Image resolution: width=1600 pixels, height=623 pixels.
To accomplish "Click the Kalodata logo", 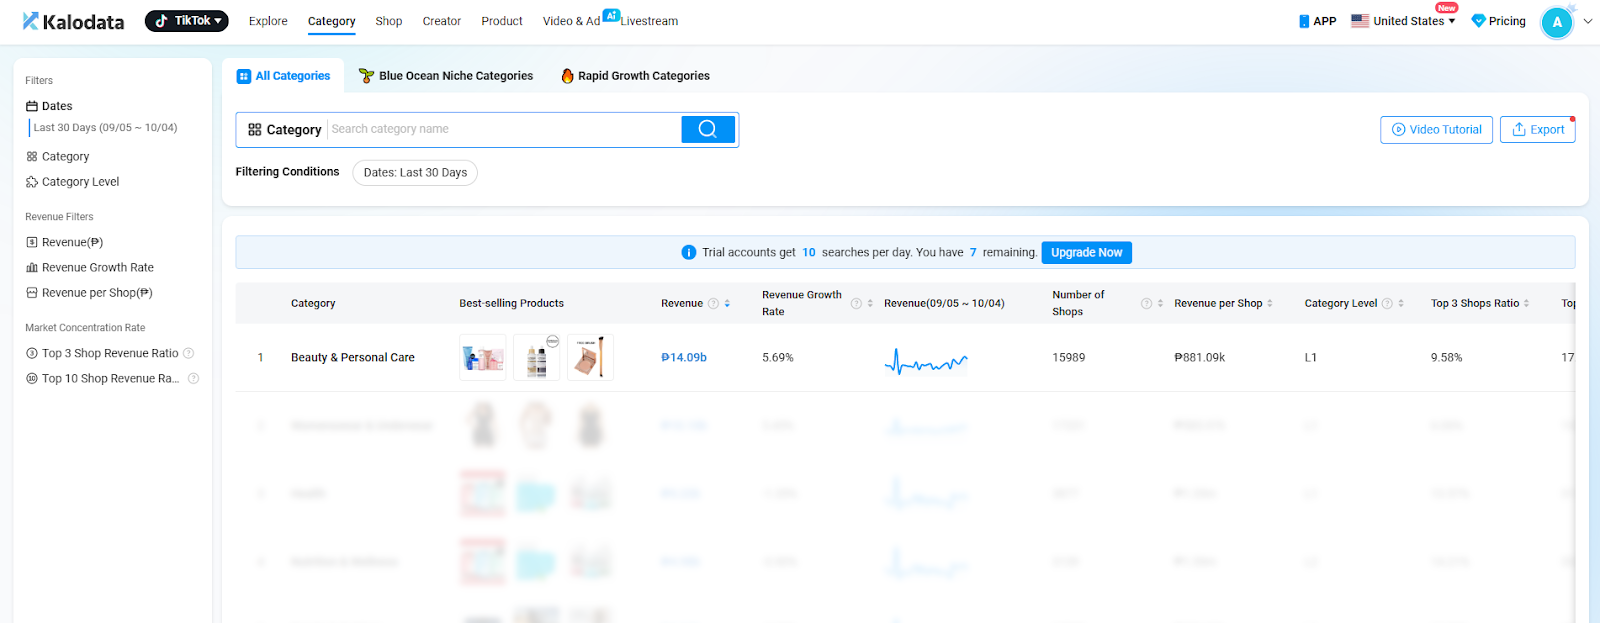I will 74,21.
